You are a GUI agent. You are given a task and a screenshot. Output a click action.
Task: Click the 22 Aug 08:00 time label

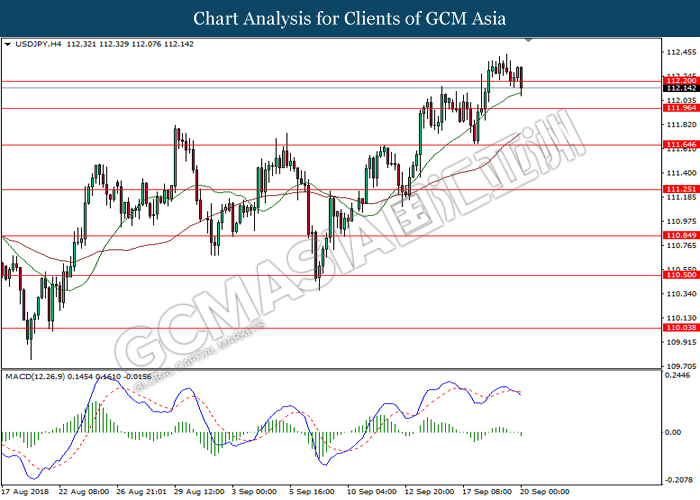pyautogui.click(x=83, y=492)
